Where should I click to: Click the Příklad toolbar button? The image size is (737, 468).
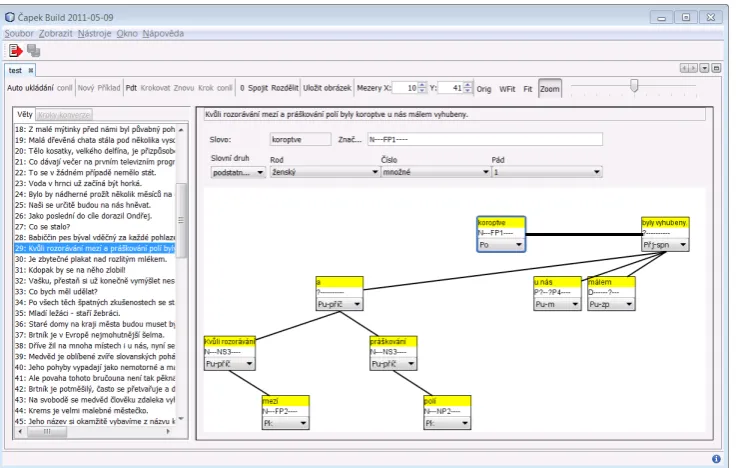click(109, 88)
